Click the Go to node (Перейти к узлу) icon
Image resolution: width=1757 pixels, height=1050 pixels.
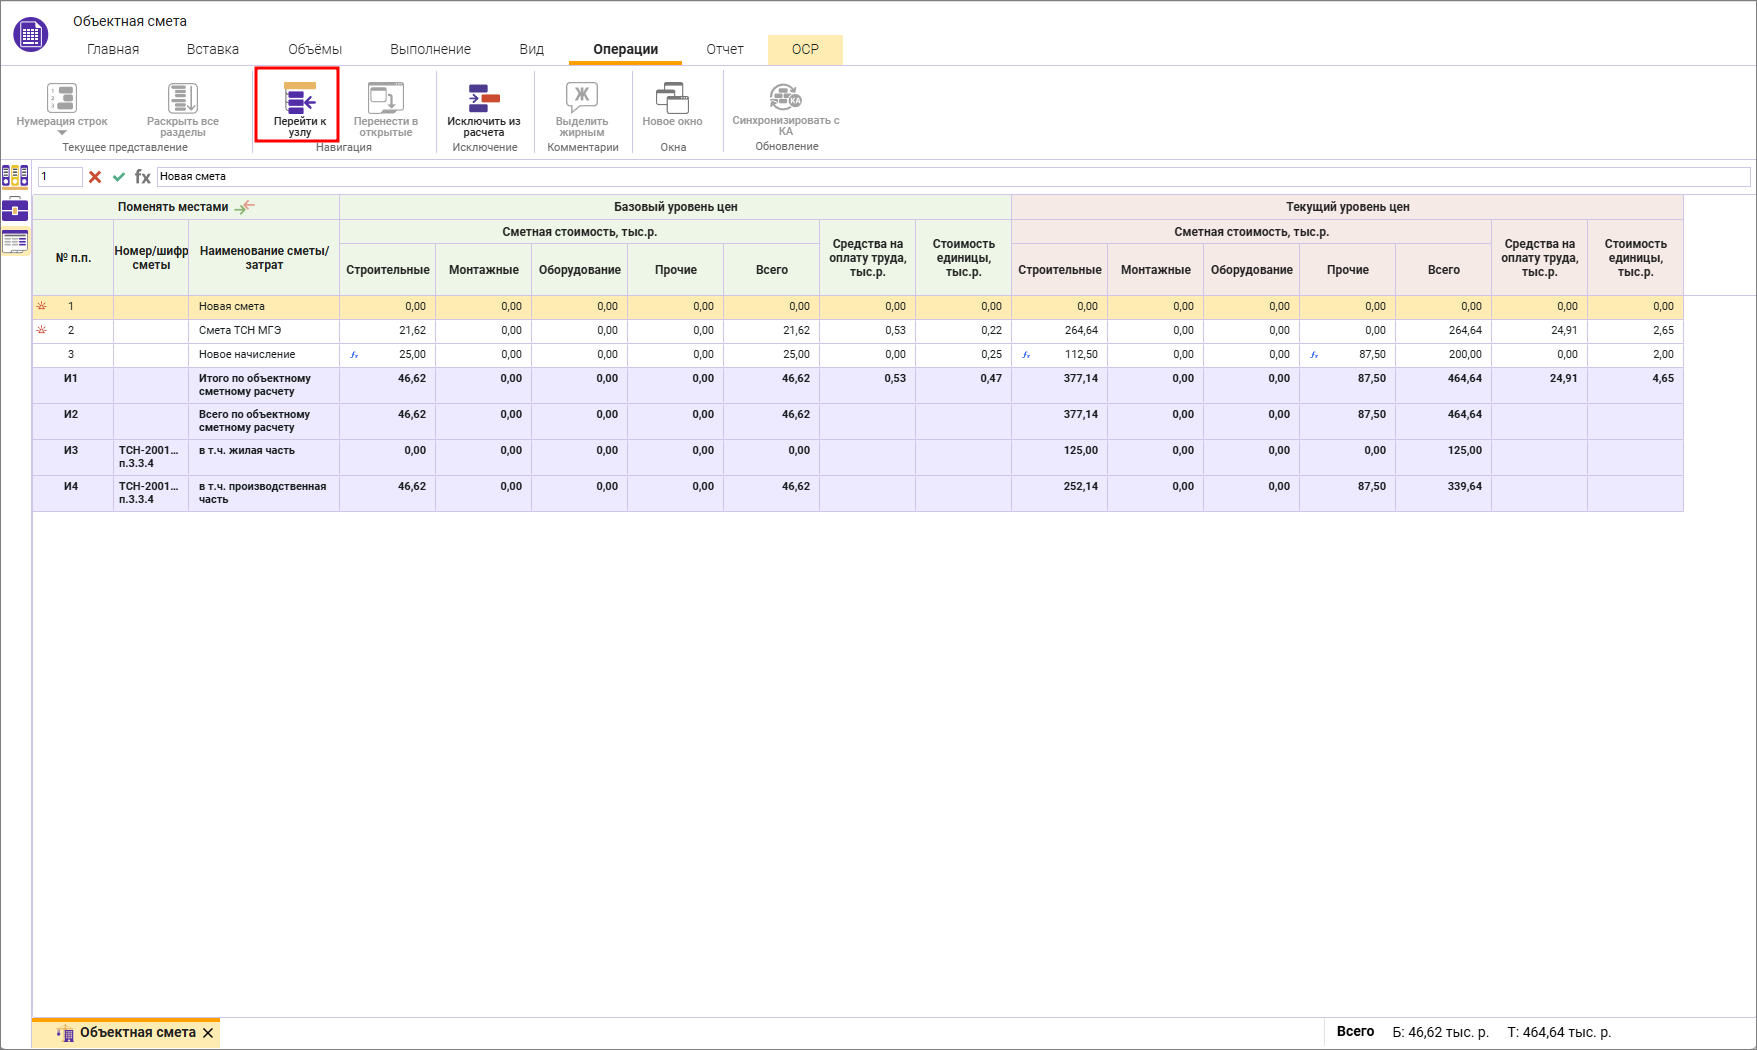tap(298, 99)
